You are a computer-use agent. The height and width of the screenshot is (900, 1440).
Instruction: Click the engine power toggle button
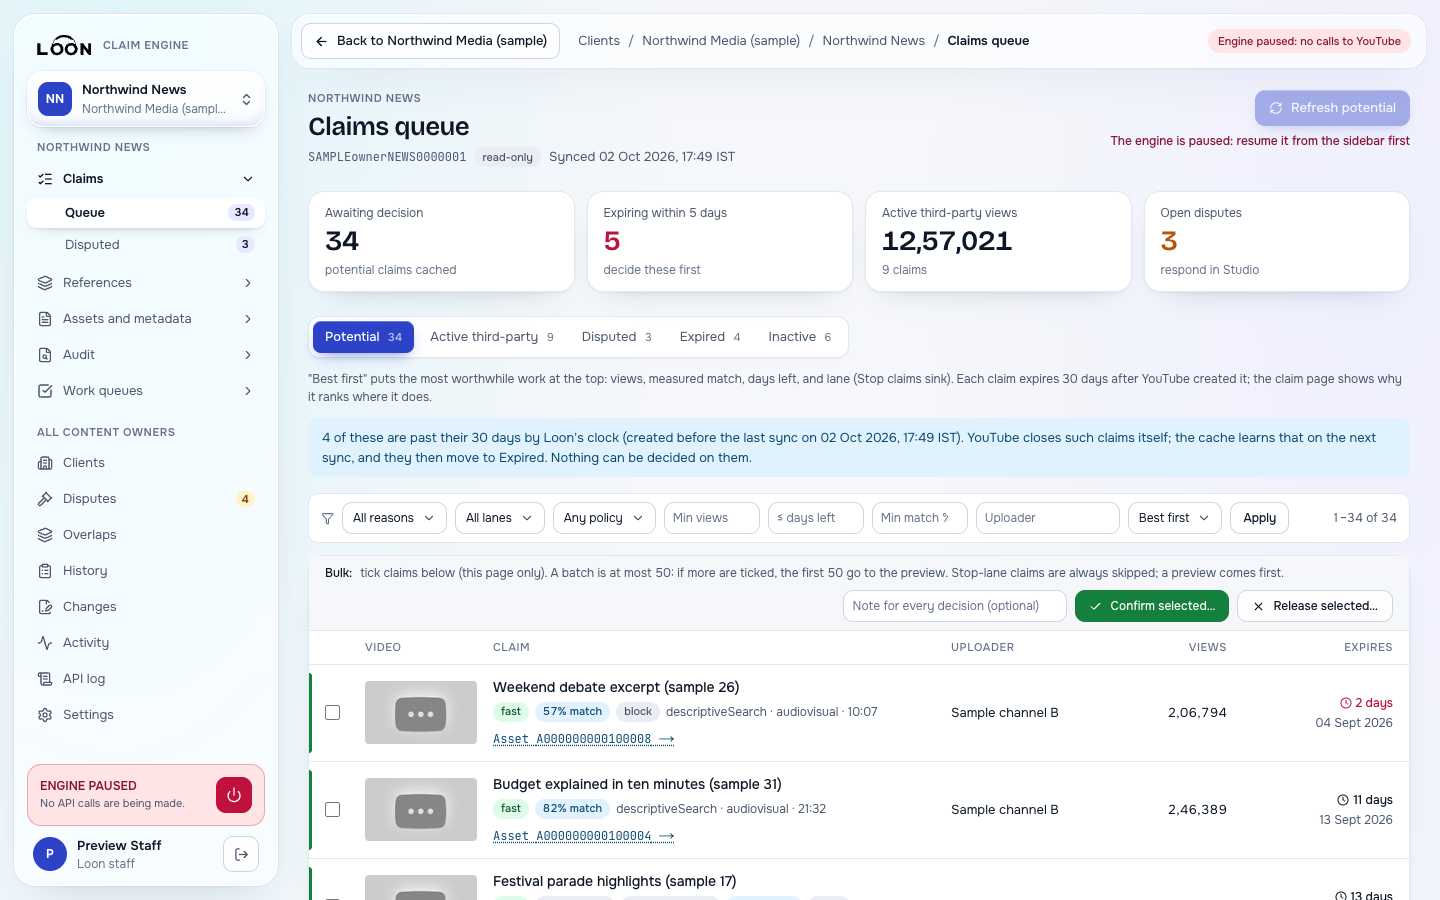(x=234, y=795)
